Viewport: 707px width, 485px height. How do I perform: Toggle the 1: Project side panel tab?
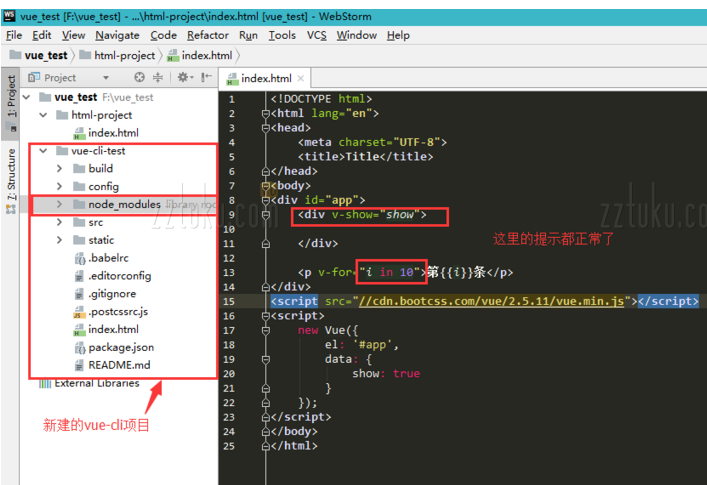(11, 97)
